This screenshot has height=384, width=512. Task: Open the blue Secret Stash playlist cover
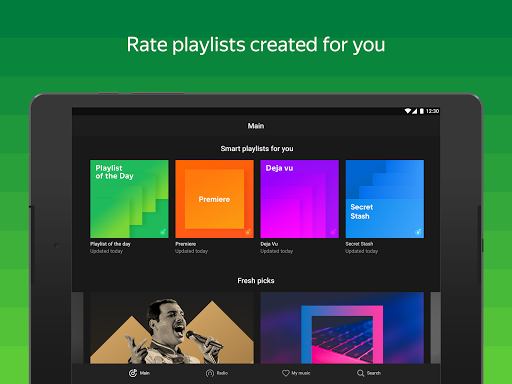[x=385, y=199]
